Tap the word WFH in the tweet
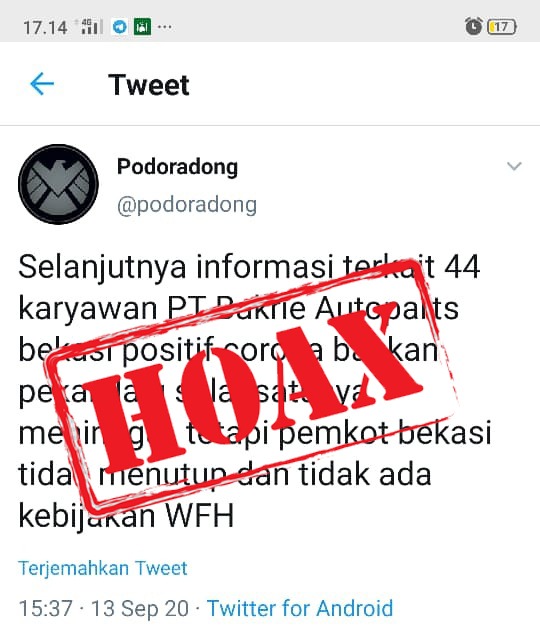Image resolution: width=540 pixels, height=632 pixels. 200,516
